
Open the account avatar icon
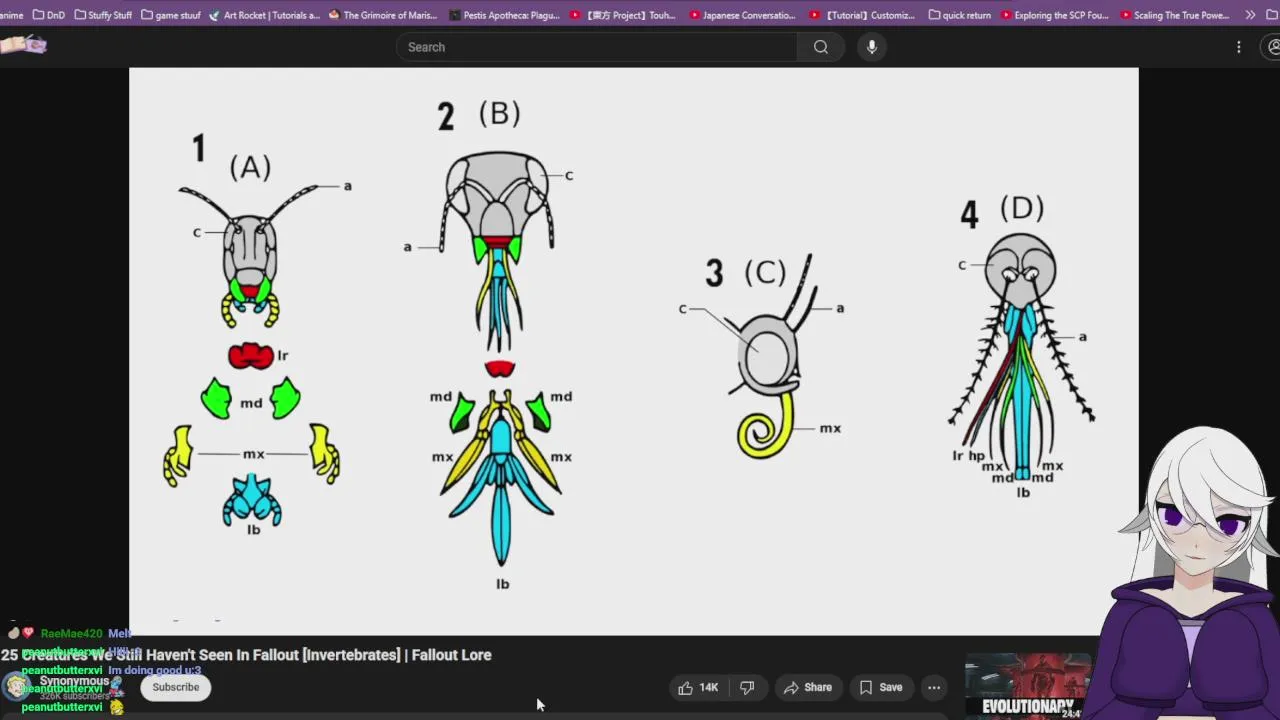coord(1273,47)
